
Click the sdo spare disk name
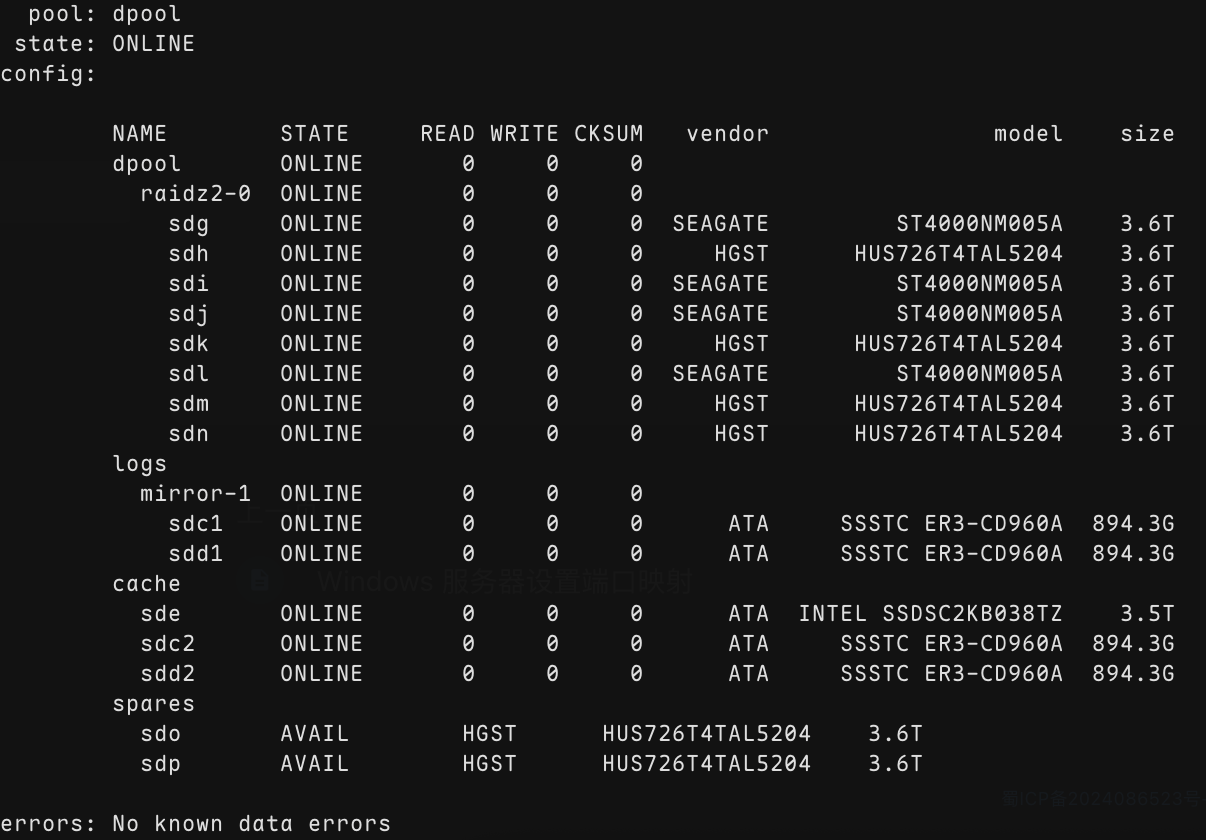pos(161,734)
